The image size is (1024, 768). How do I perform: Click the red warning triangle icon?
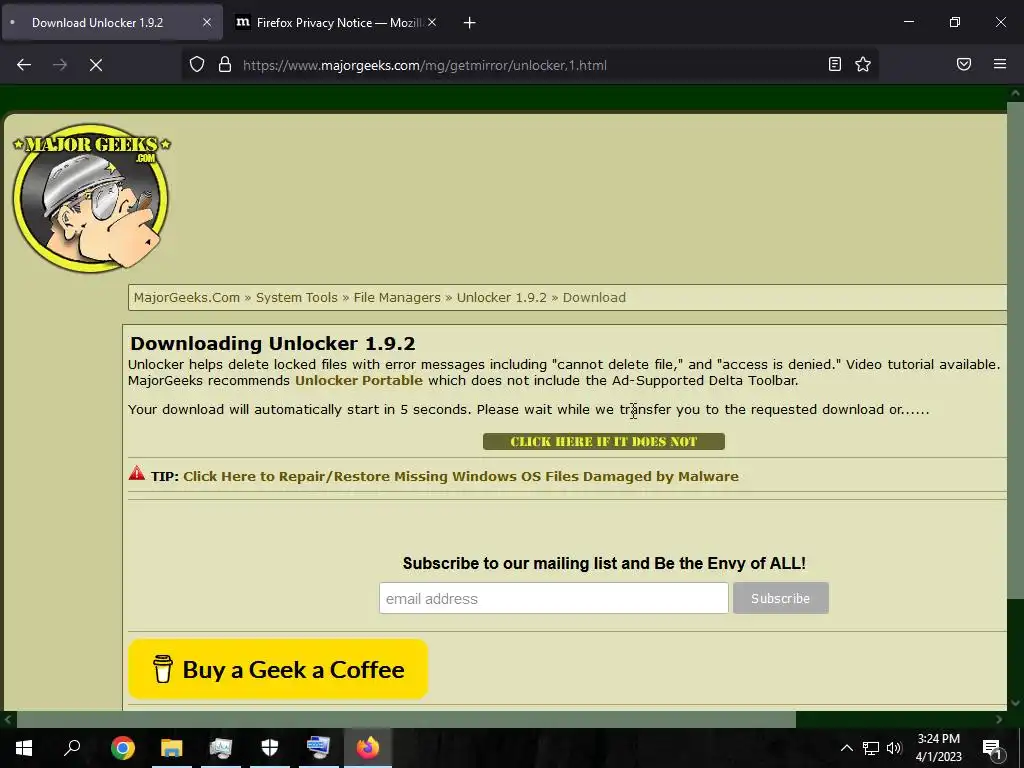tap(136, 473)
